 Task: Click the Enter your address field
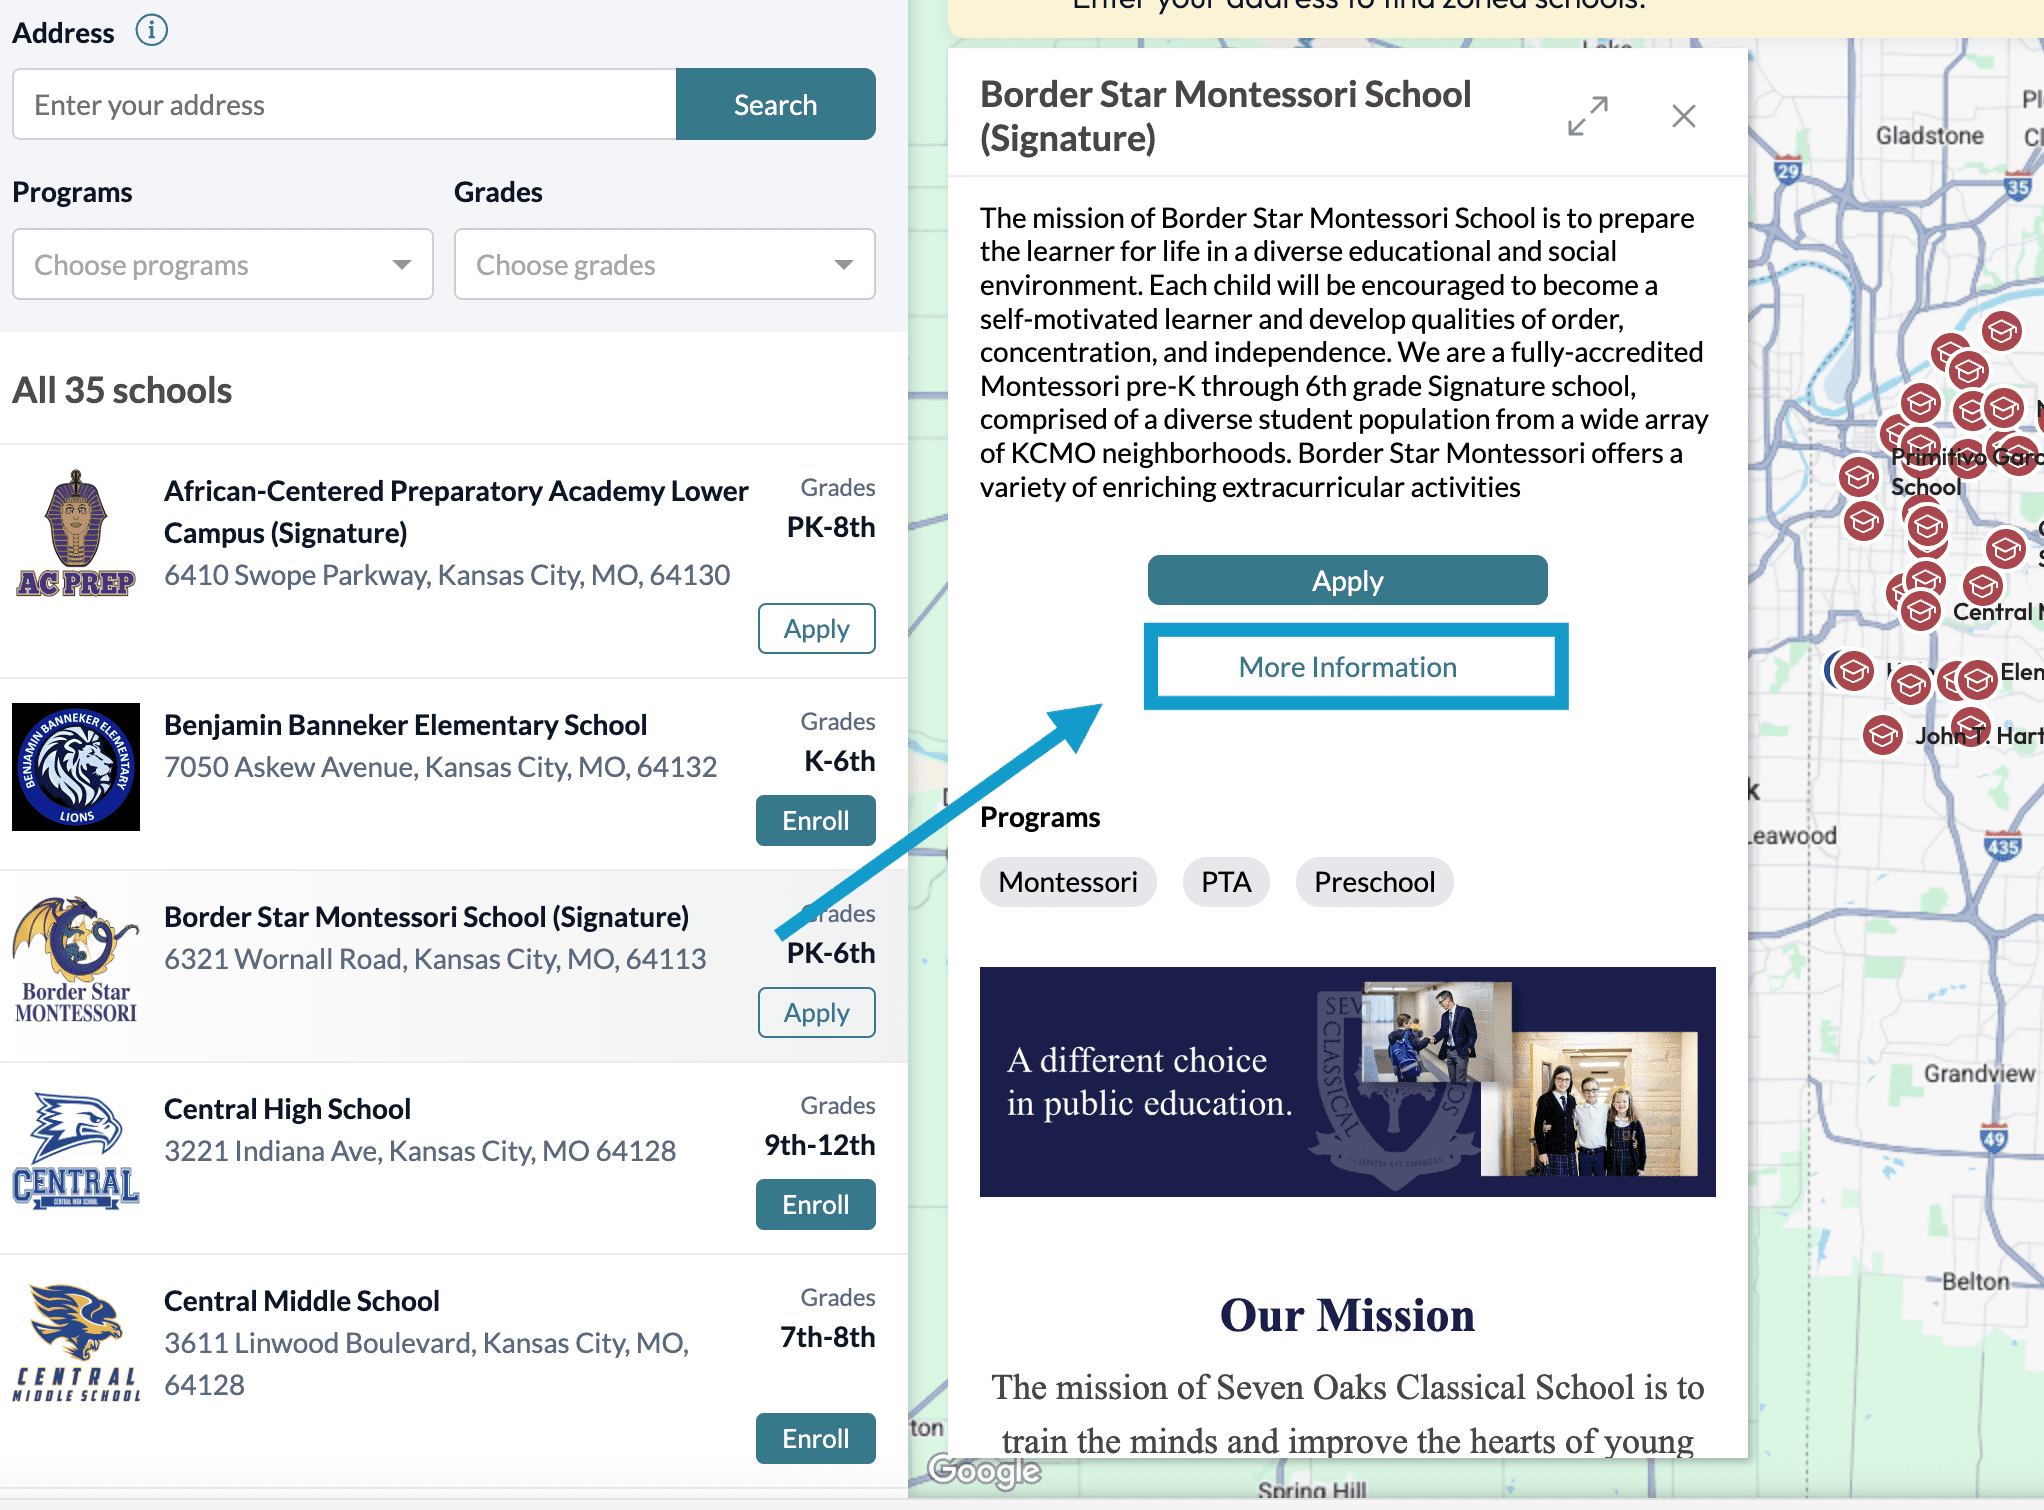[x=344, y=104]
